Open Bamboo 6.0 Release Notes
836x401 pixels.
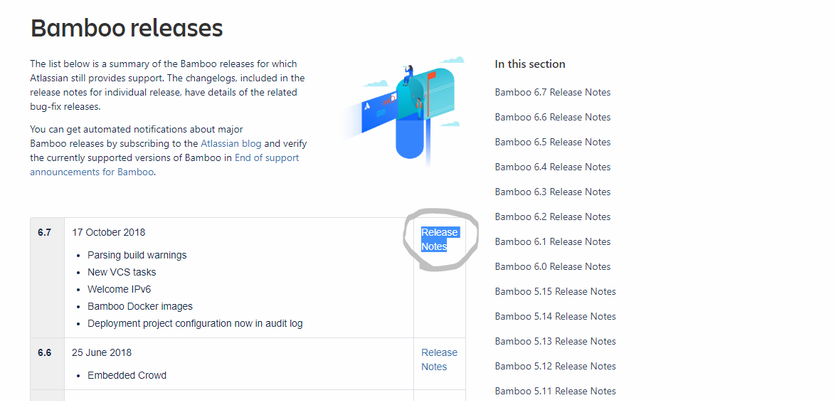point(552,267)
